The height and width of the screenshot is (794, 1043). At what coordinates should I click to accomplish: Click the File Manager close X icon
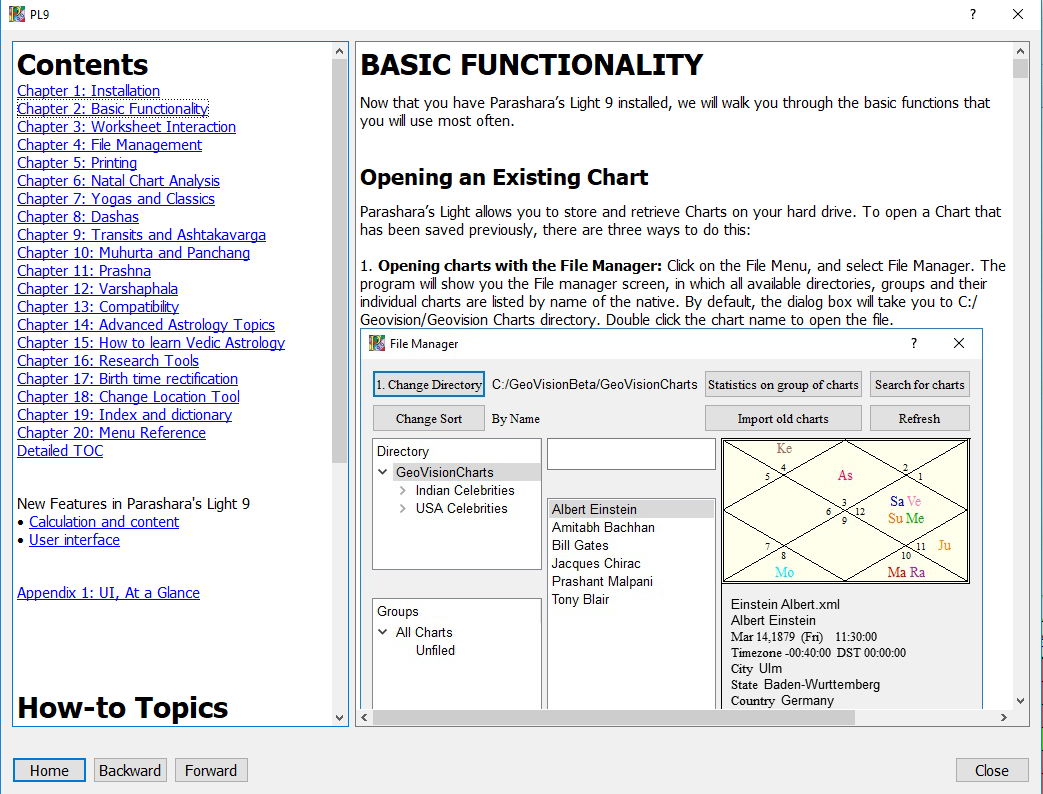[x=959, y=343]
